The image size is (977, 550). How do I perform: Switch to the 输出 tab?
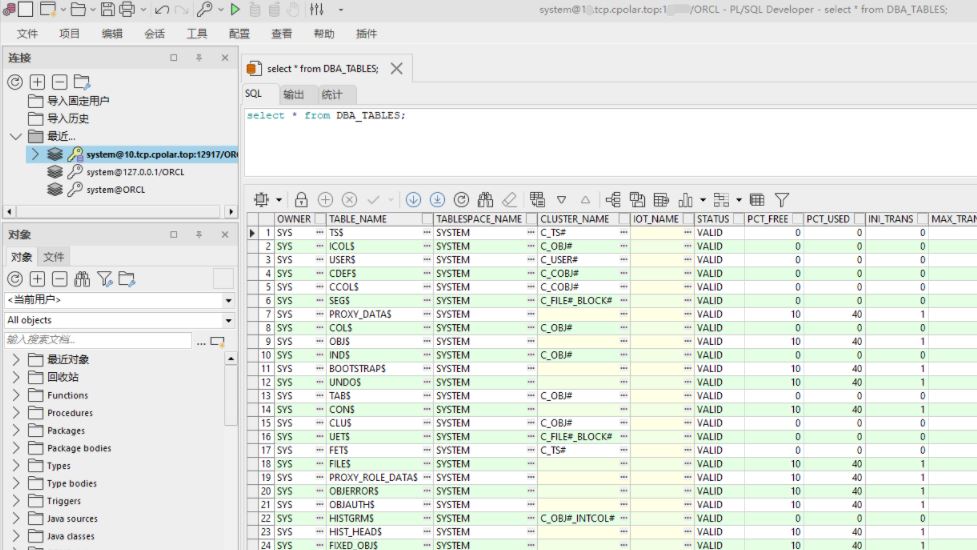point(293,95)
